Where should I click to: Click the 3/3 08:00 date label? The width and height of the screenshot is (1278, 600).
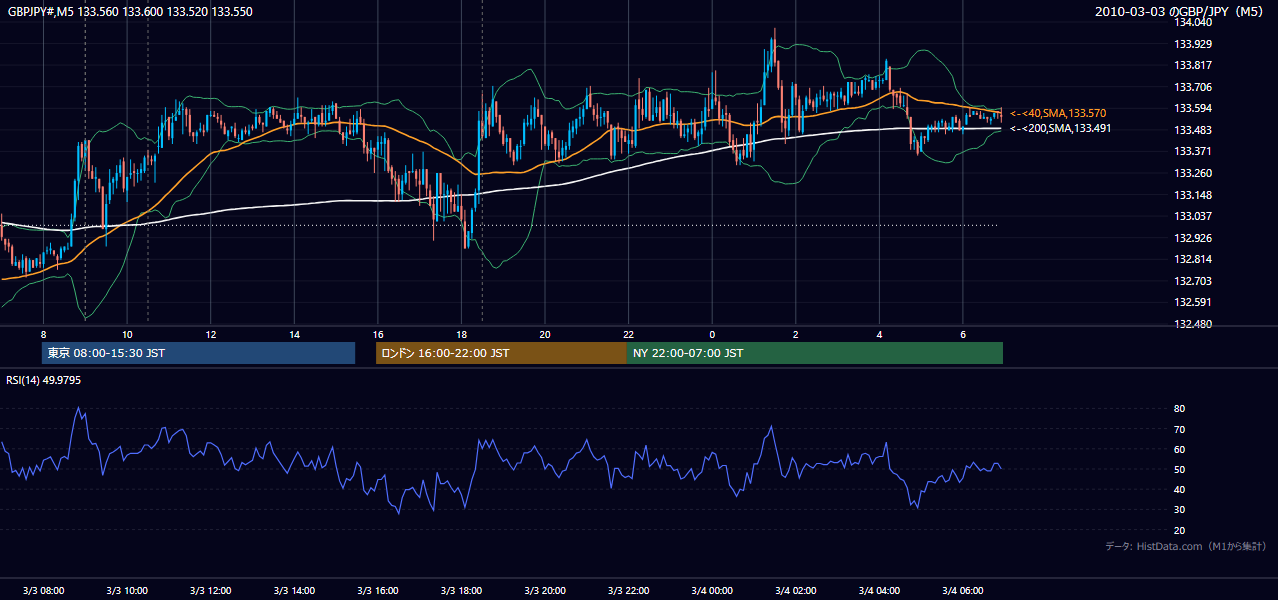tap(43, 591)
